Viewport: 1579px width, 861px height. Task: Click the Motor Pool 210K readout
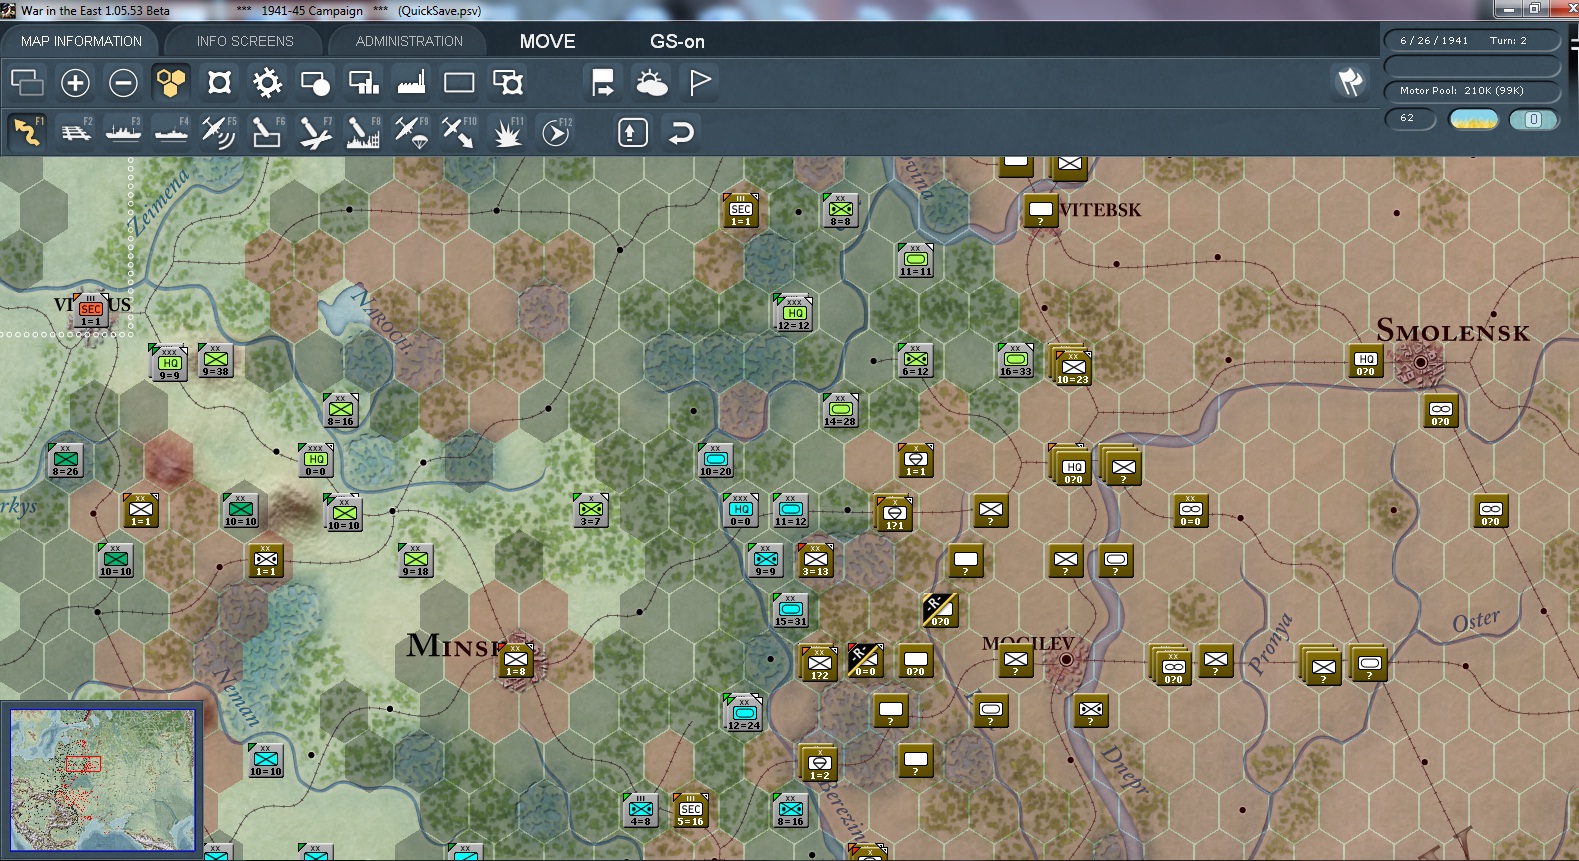click(1472, 91)
